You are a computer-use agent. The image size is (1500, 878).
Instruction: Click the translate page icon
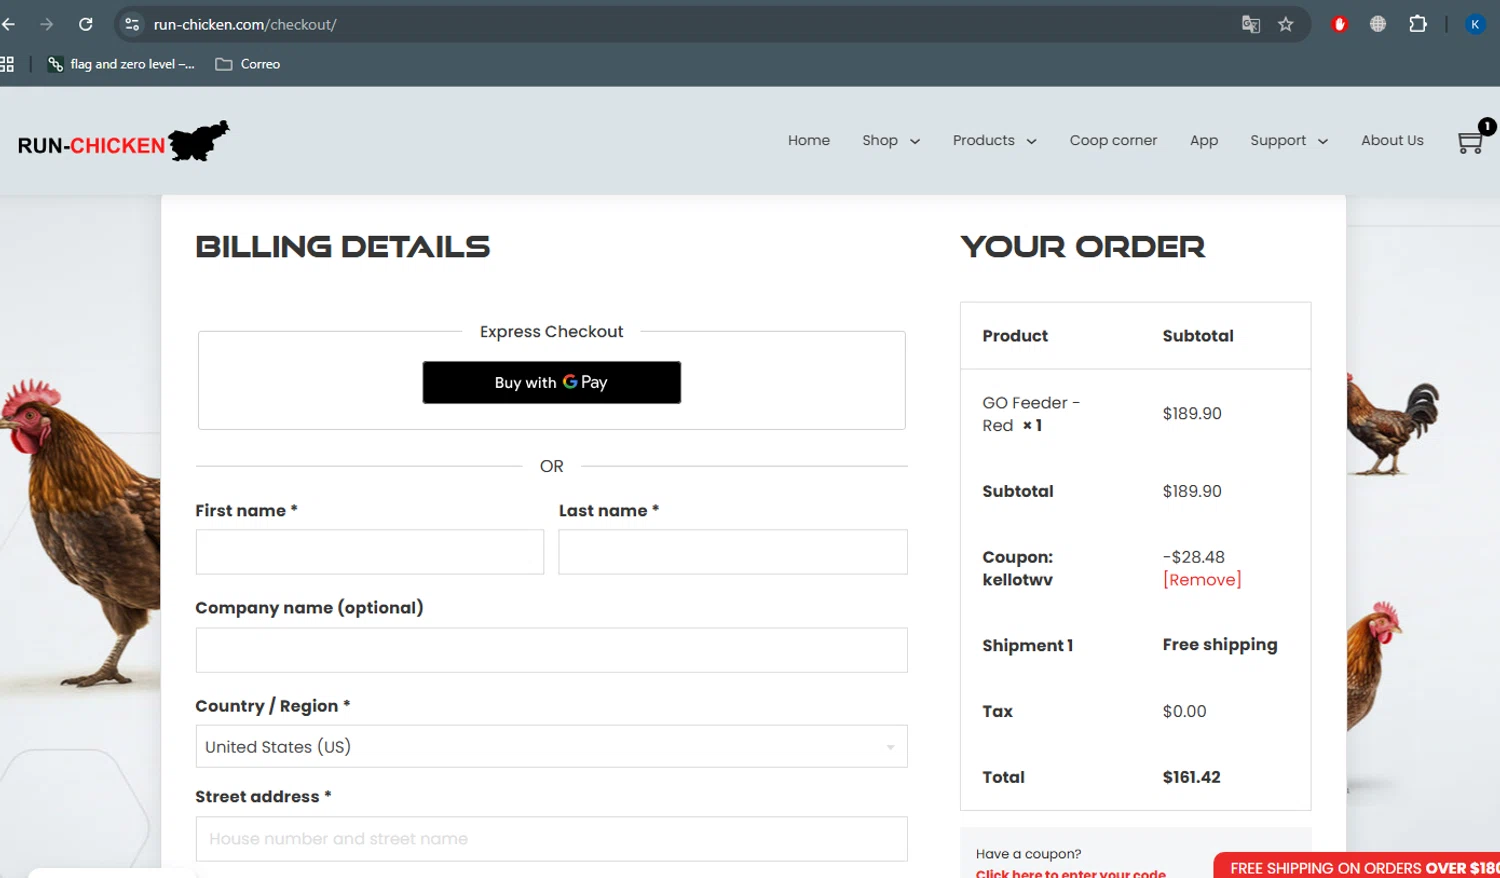1250,24
